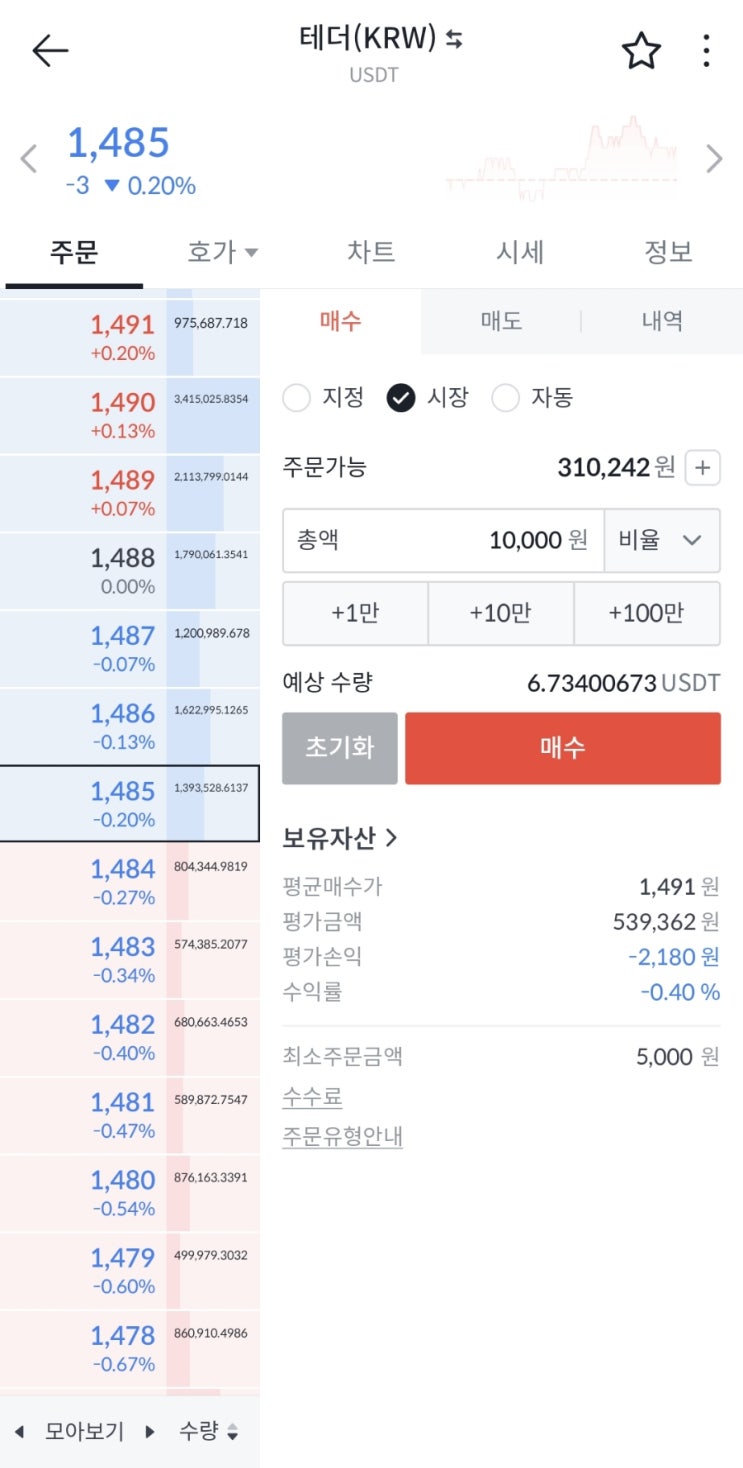Open the 수수료 fee link
743x1468 pixels.
pos(312,1097)
